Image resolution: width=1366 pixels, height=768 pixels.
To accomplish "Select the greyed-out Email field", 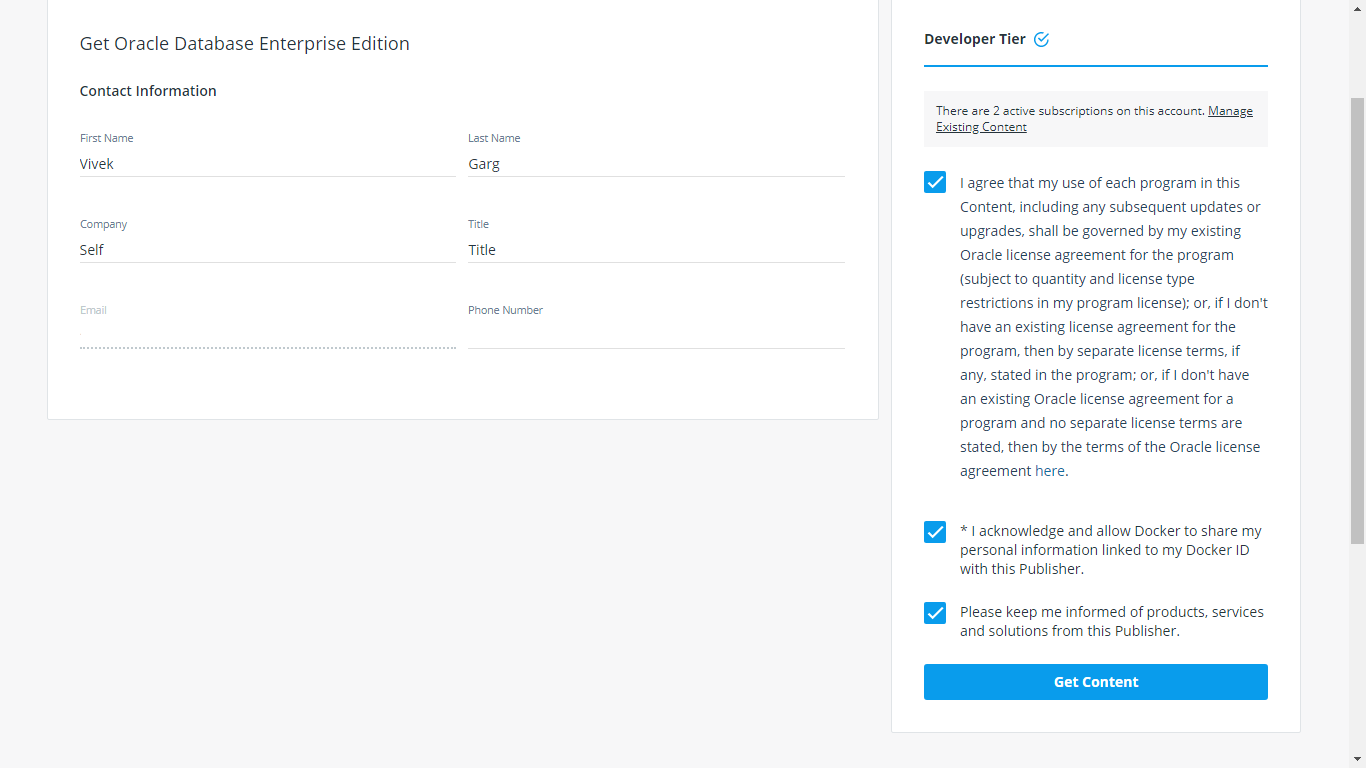I will pyautogui.click(x=267, y=335).
